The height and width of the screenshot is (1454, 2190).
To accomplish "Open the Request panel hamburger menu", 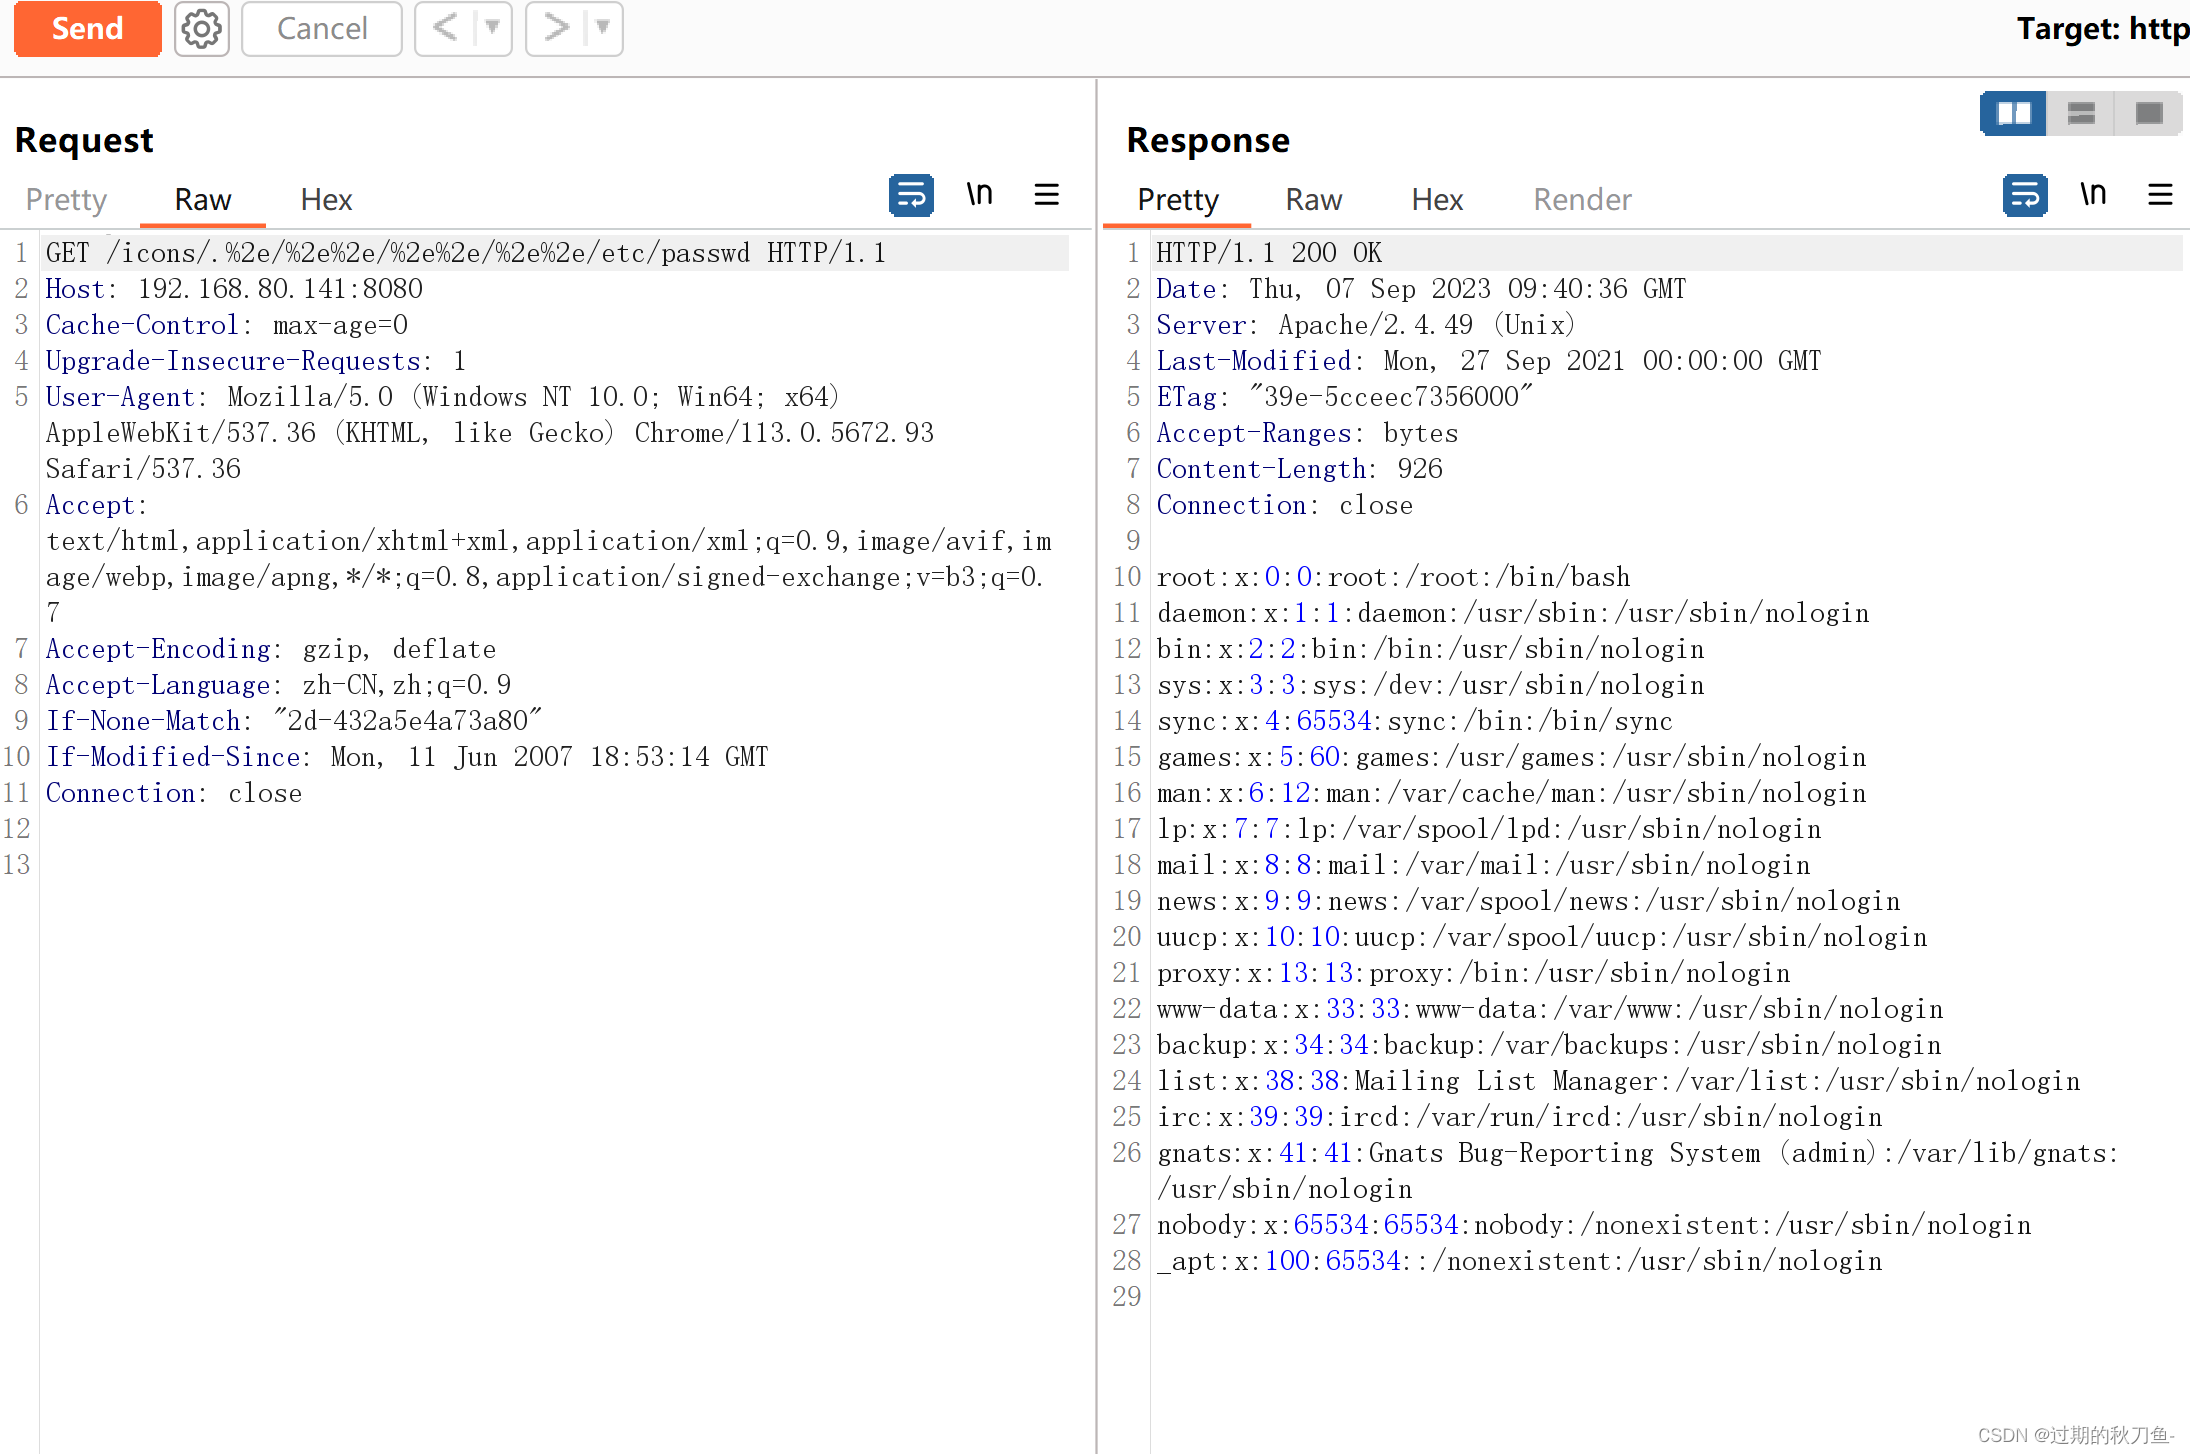I will point(1046,194).
